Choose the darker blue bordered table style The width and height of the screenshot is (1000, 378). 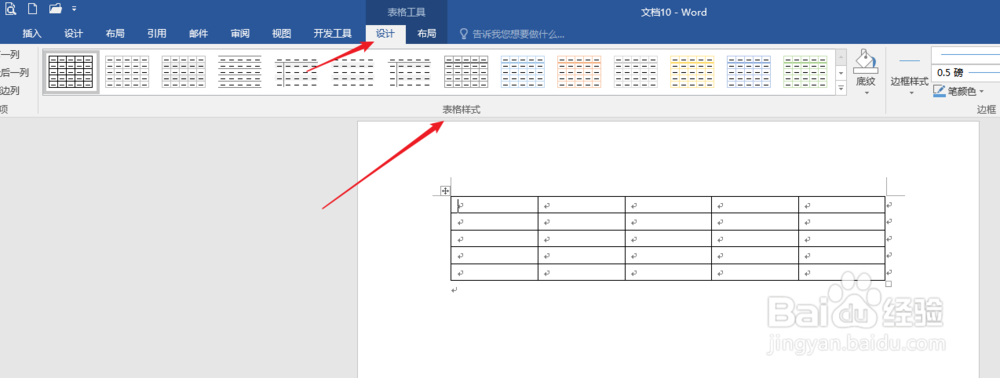(x=749, y=71)
